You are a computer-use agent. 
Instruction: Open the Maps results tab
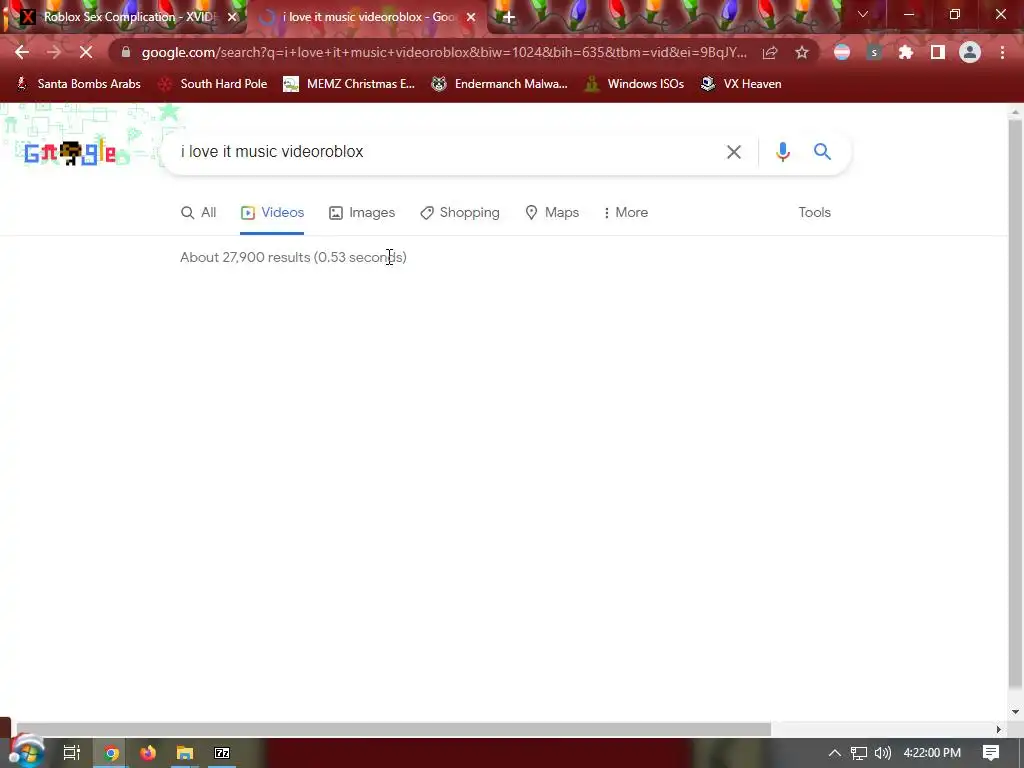click(x=552, y=212)
